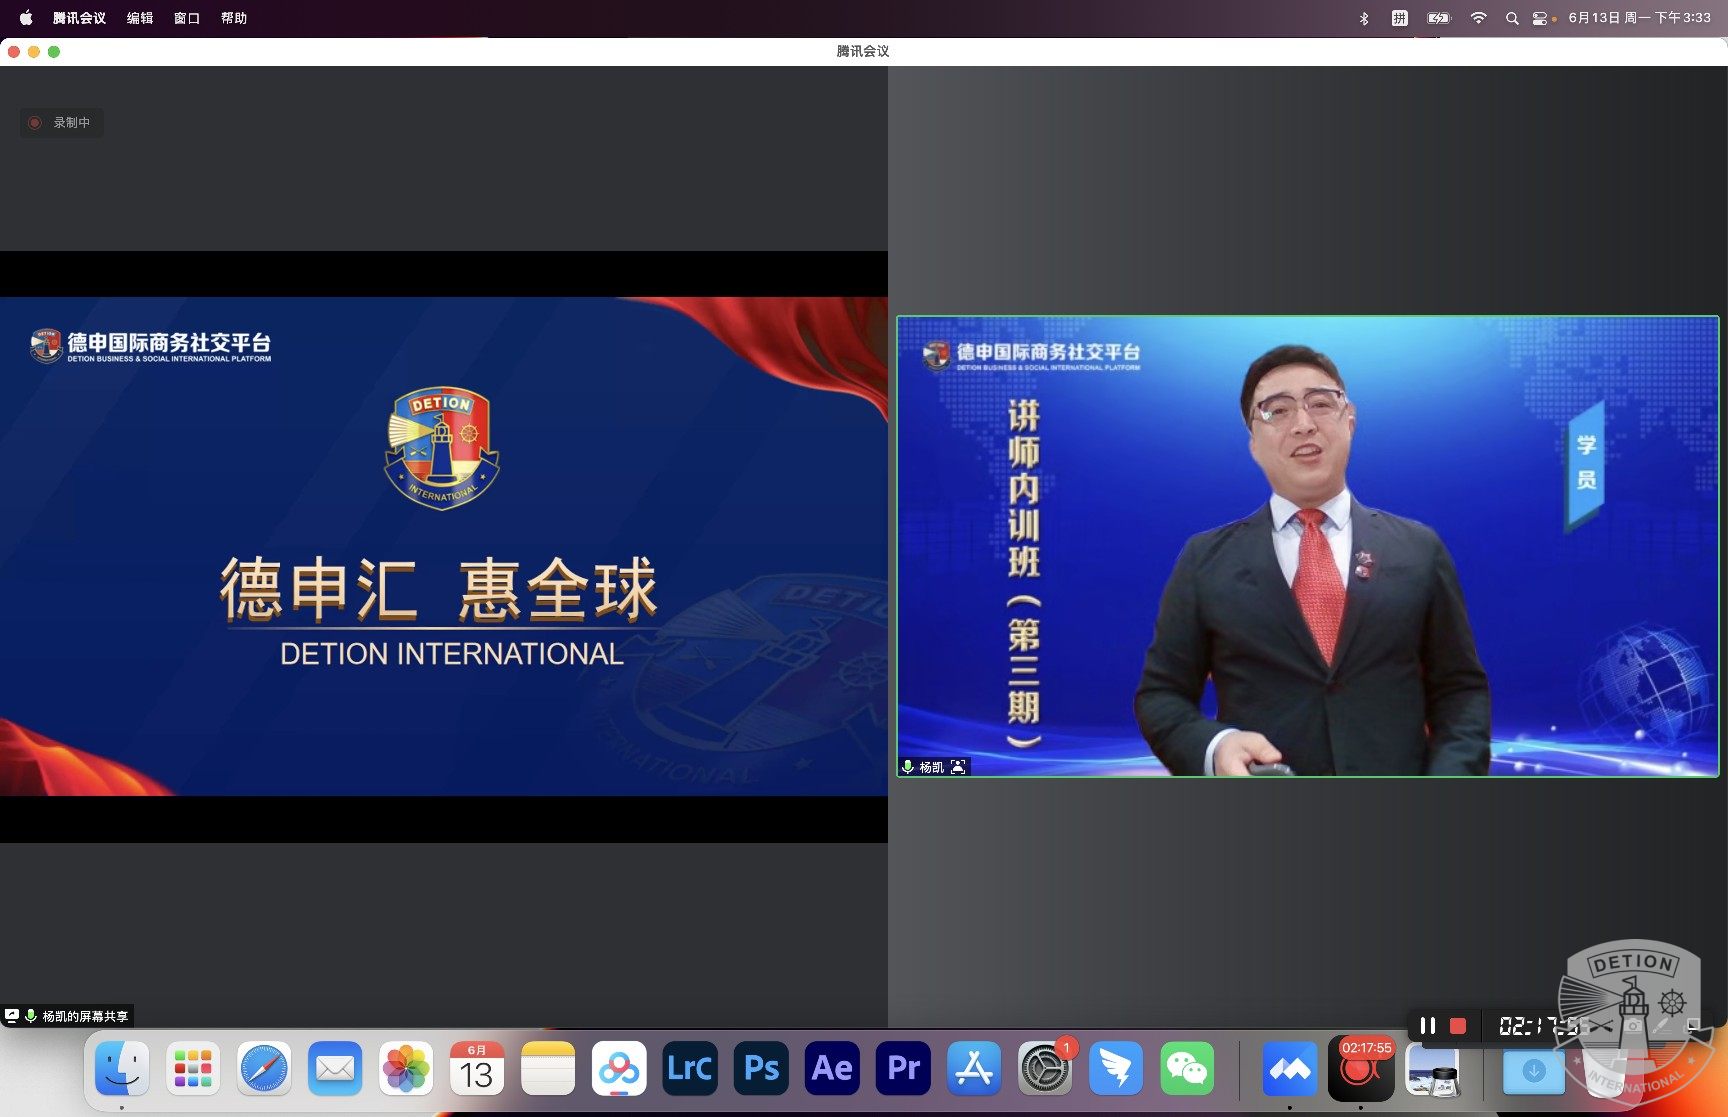Open Tencent Meeting icon in the Dock
The image size is (1728, 1117).
pos(1290,1069)
